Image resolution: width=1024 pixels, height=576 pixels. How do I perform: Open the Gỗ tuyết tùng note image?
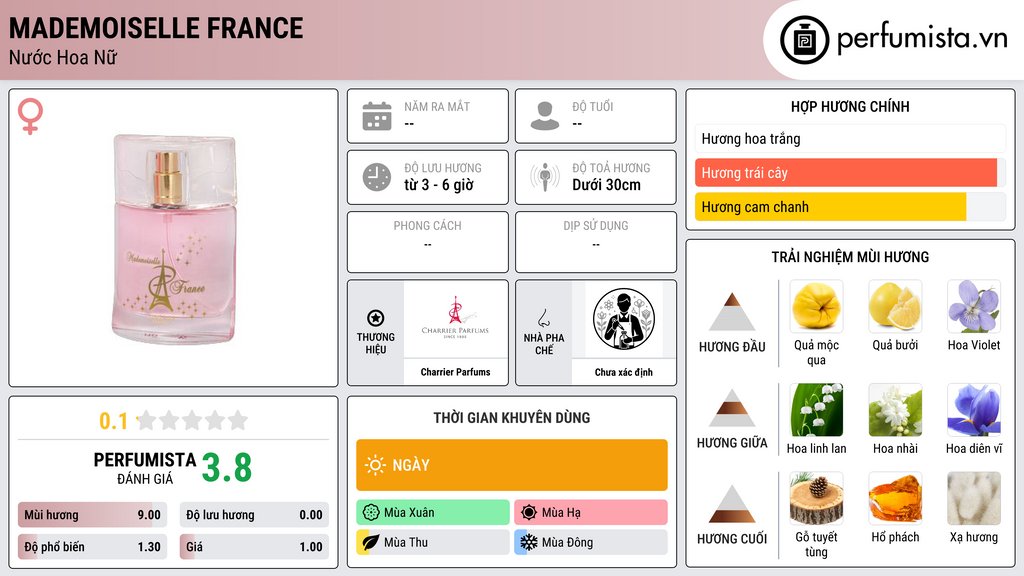coord(816,498)
